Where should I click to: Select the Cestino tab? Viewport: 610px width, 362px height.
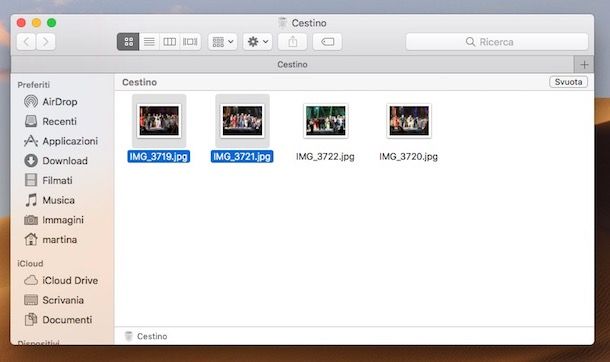292,64
